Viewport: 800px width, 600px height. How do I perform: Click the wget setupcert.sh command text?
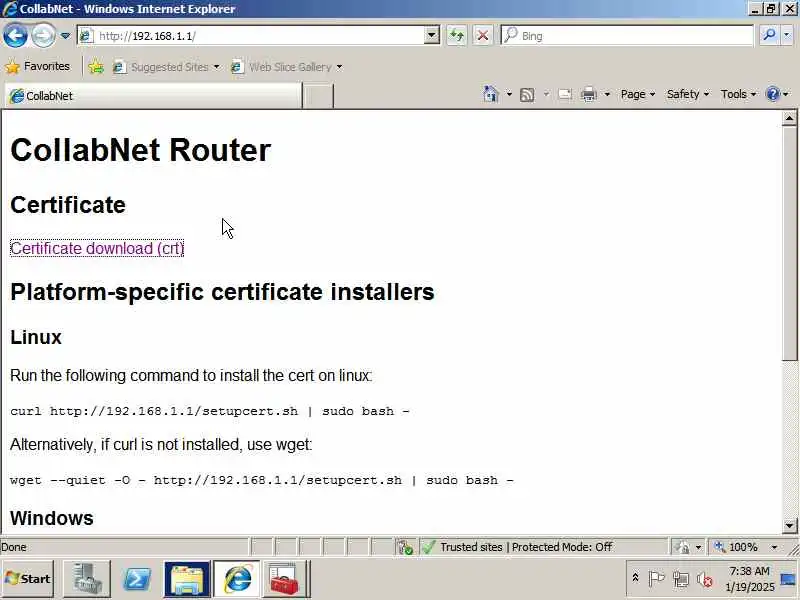pyautogui.click(x=262, y=480)
